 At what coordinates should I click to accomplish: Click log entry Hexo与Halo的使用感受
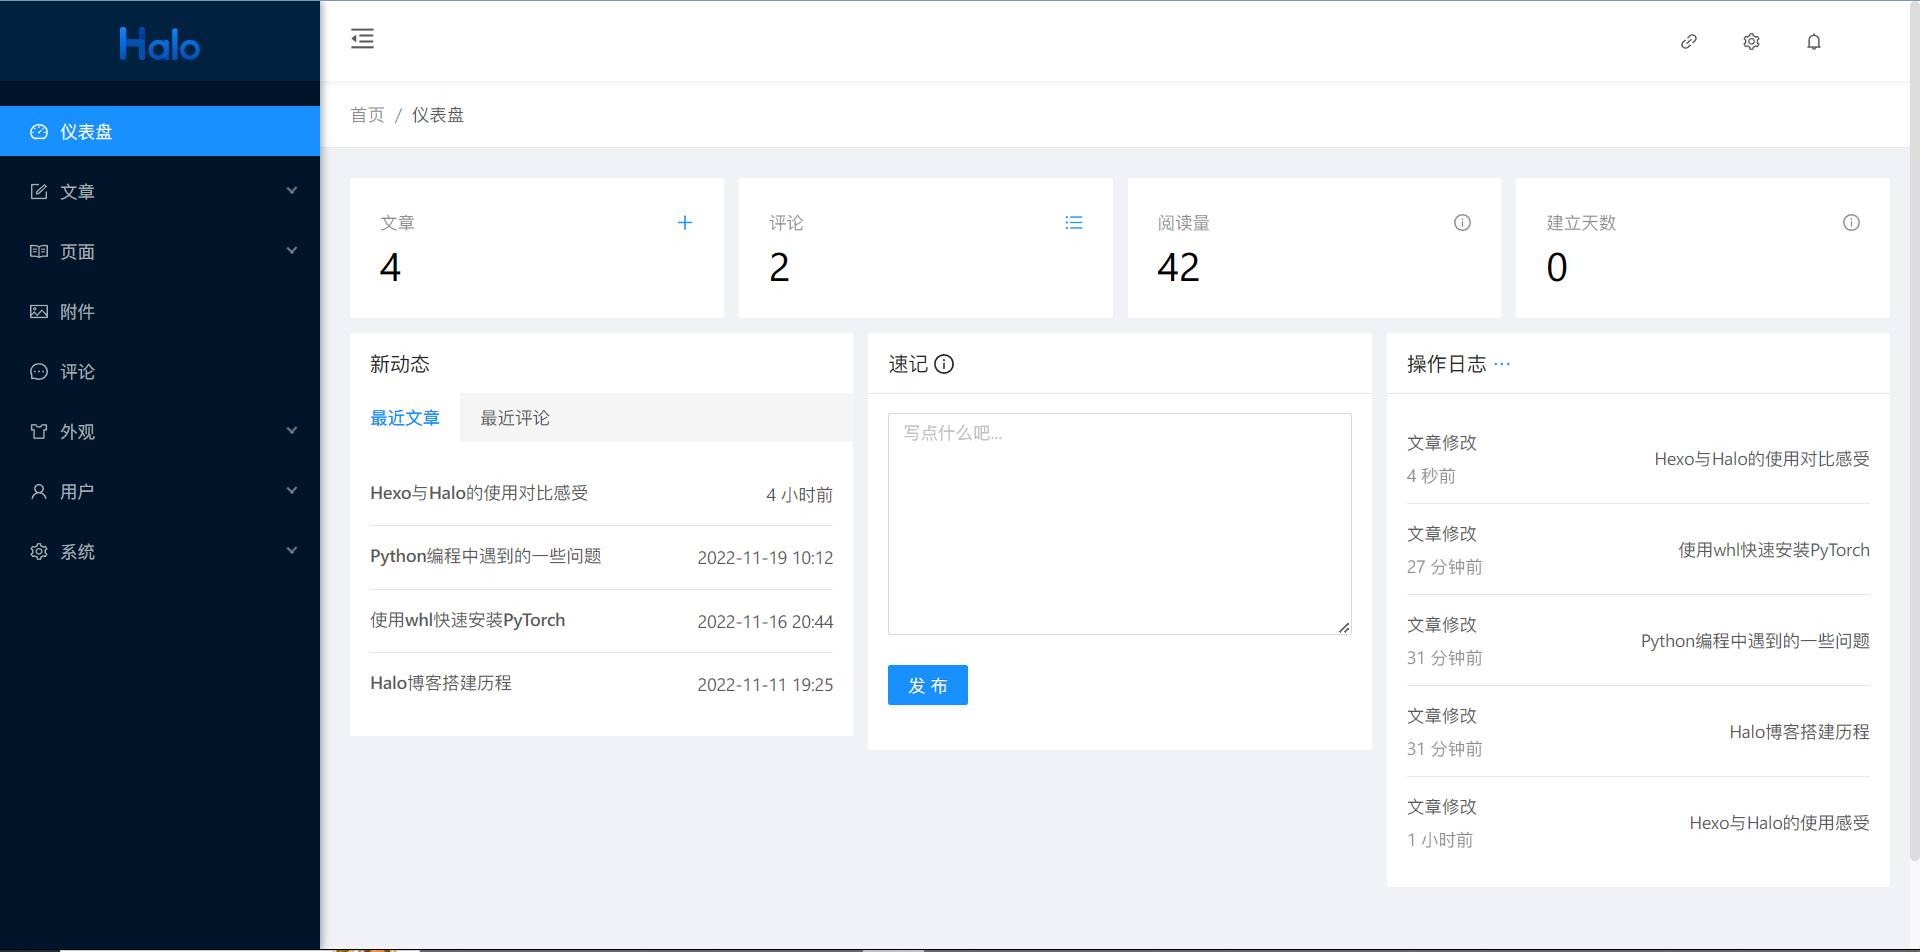click(x=1780, y=823)
